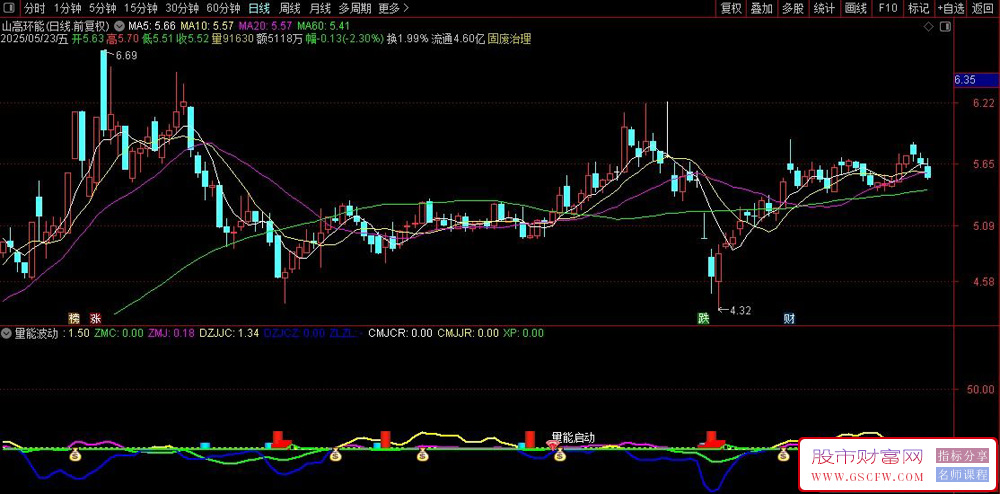This screenshot has width=1000, height=494.
Task: Activate the 画线 drawing tool
Action: (x=856, y=8)
